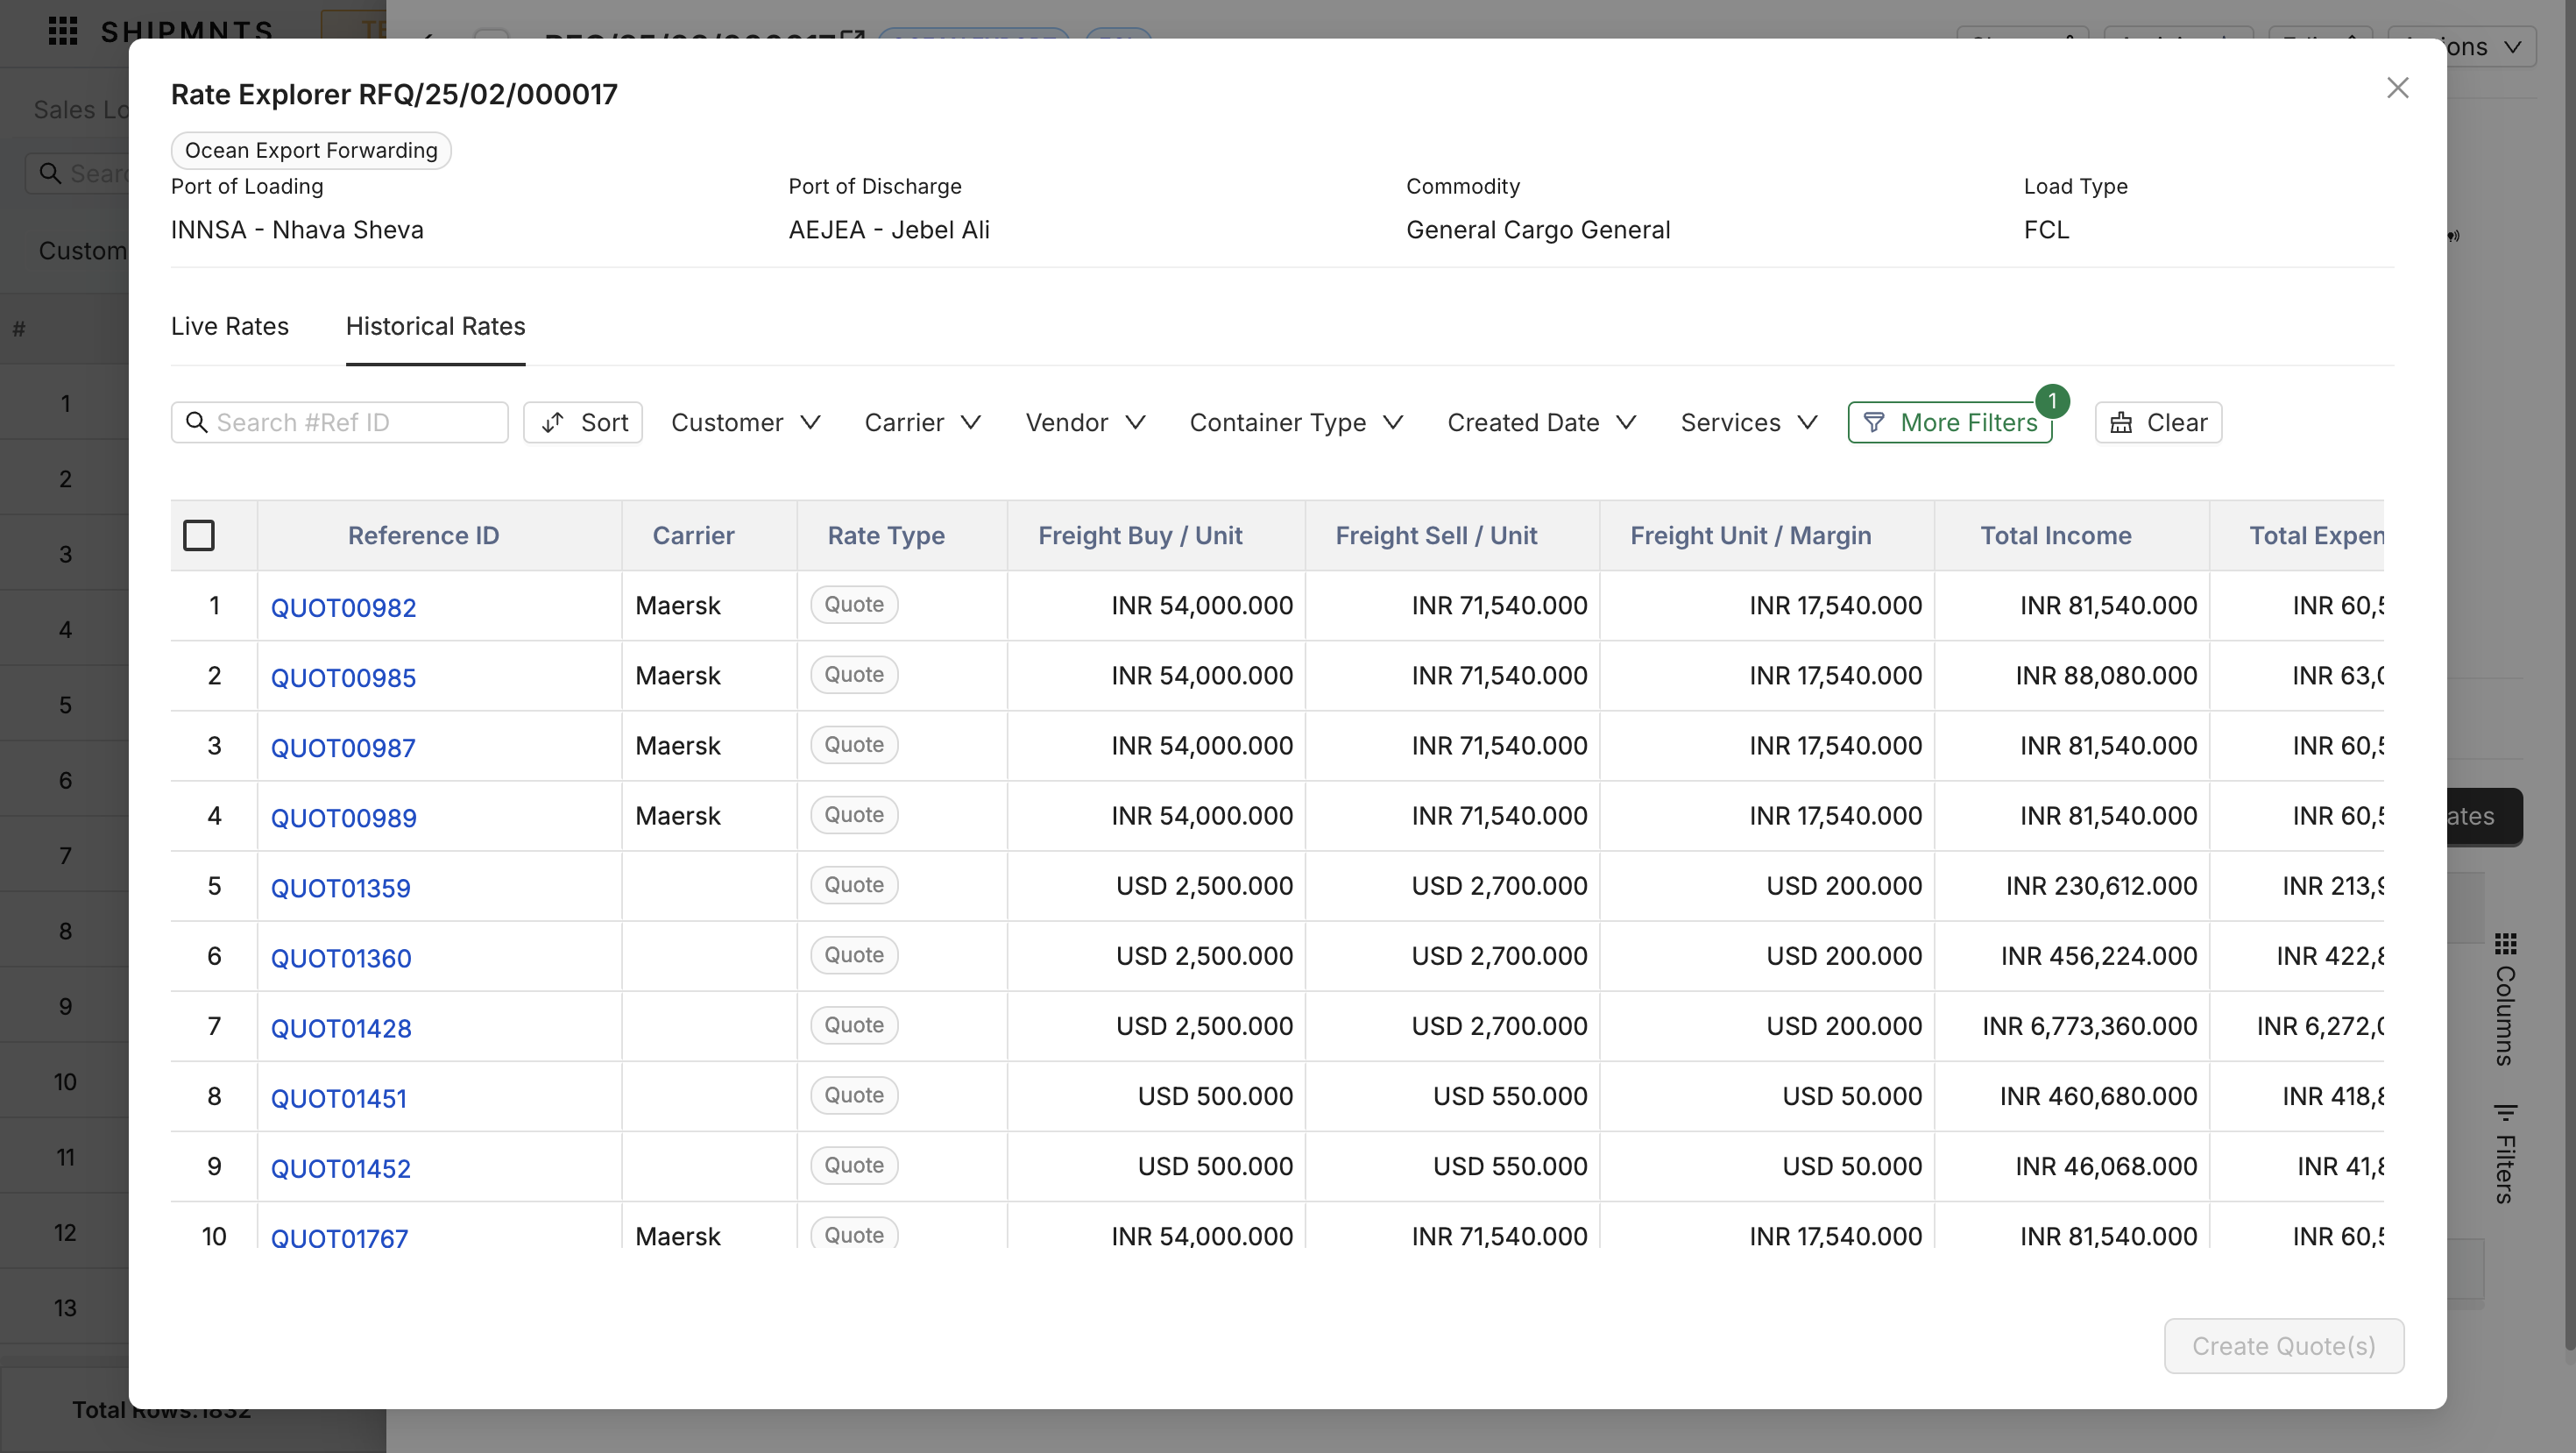2576x1453 pixels.
Task: Click the Filters side panel icon
Action: (2504, 1112)
